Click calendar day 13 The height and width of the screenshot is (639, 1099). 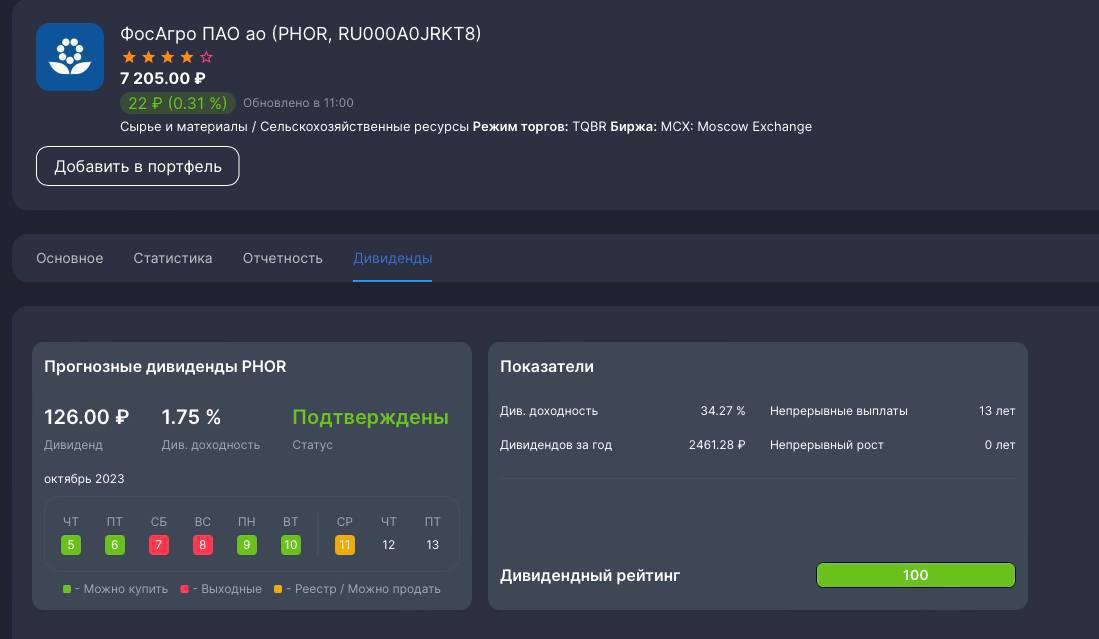(x=432, y=545)
